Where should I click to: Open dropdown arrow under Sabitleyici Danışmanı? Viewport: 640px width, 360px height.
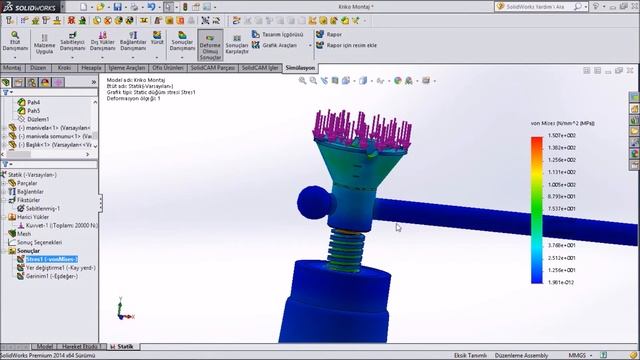[x=72, y=58]
